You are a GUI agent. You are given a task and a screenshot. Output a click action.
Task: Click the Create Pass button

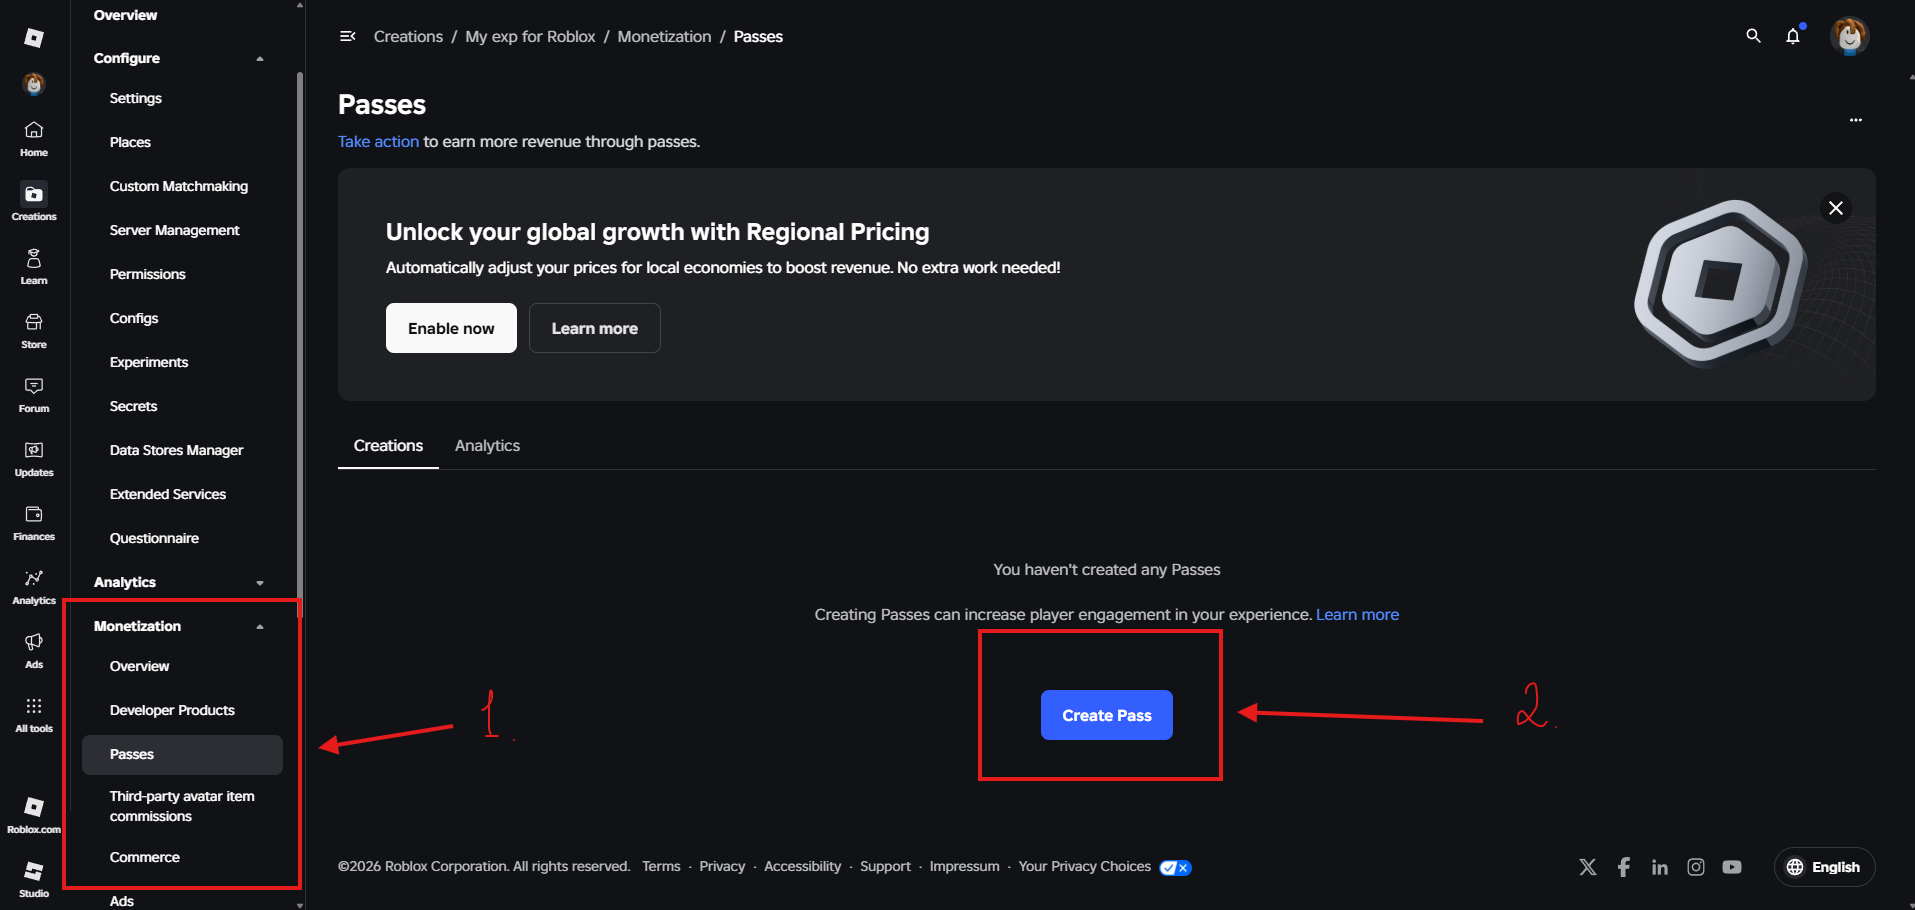click(x=1107, y=715)
